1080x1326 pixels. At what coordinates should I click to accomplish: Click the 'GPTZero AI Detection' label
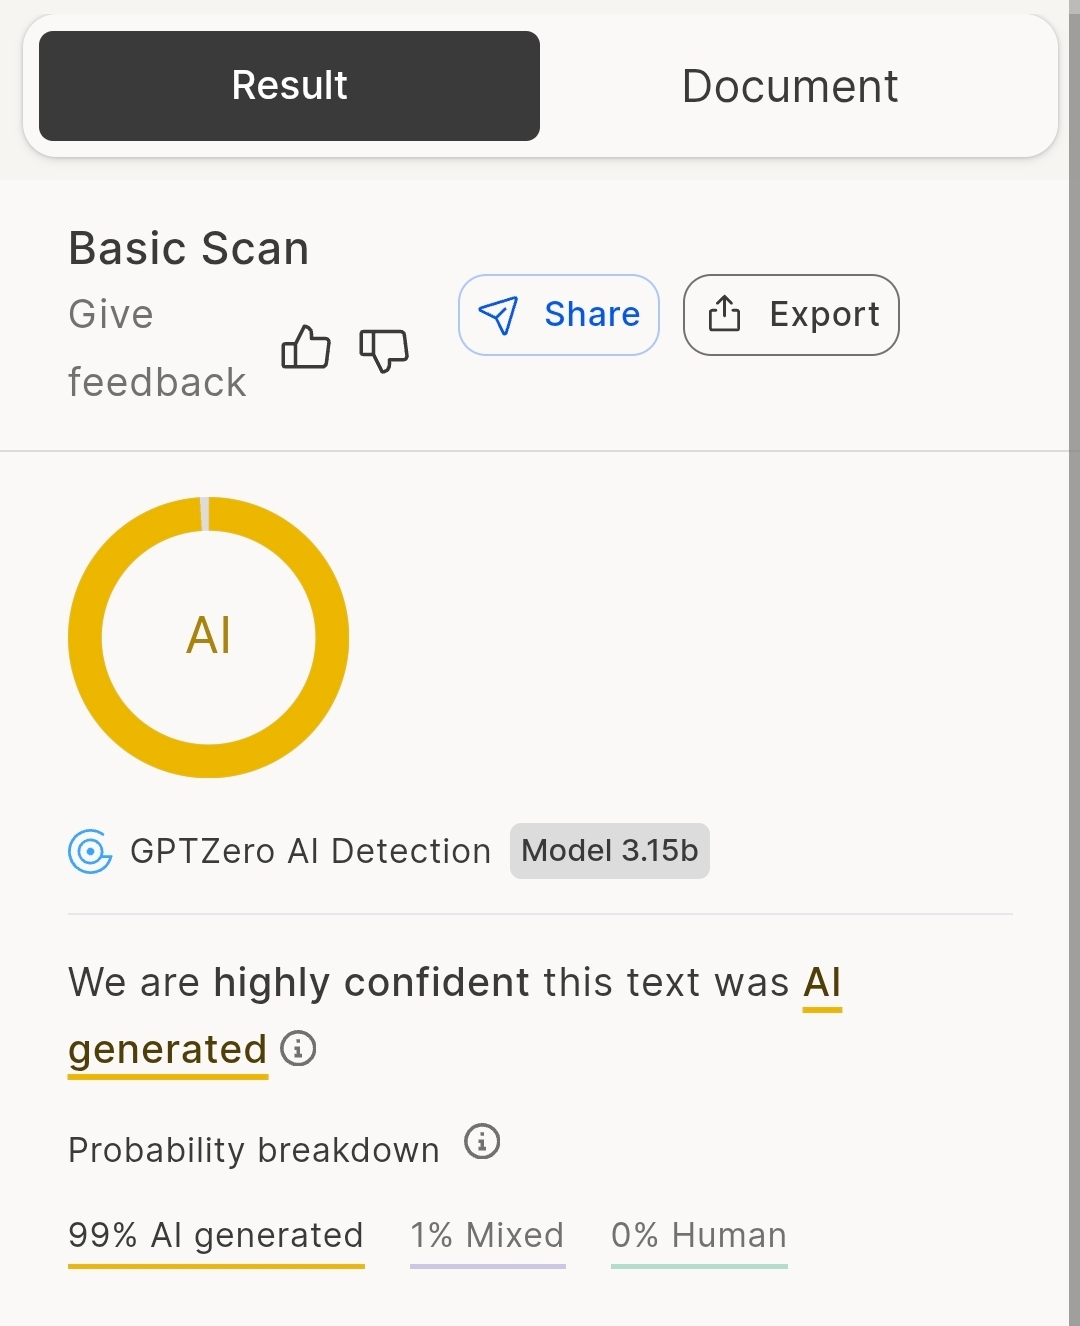310,851
